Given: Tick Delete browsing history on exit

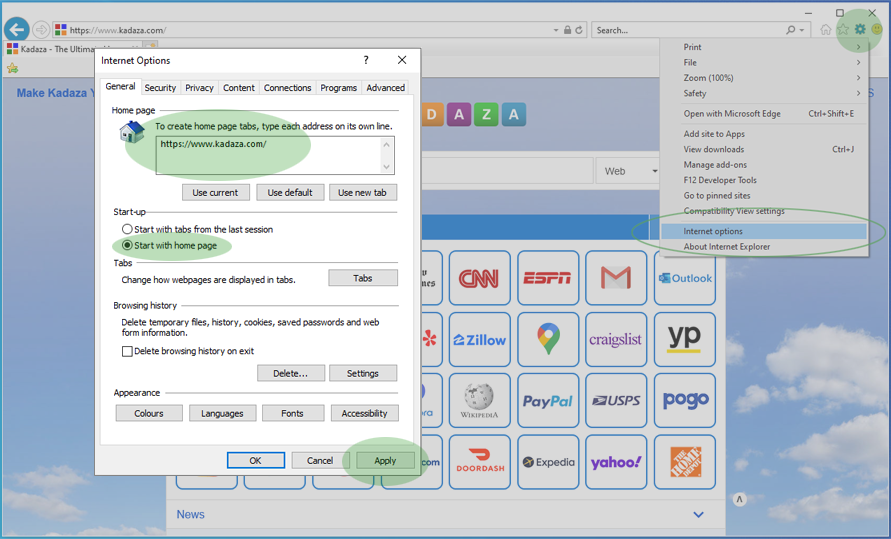Looking at the screenshot, I should 127,351.
